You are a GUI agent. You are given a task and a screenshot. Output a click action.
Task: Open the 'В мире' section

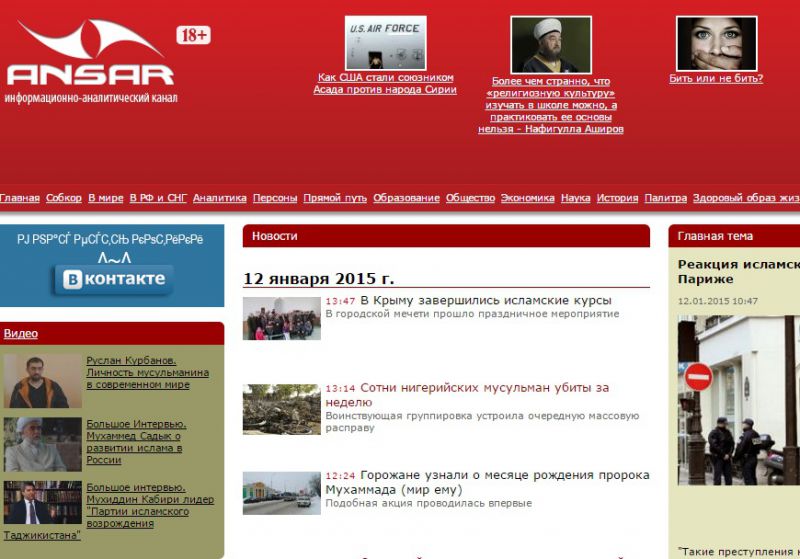[x=106, y=198]
